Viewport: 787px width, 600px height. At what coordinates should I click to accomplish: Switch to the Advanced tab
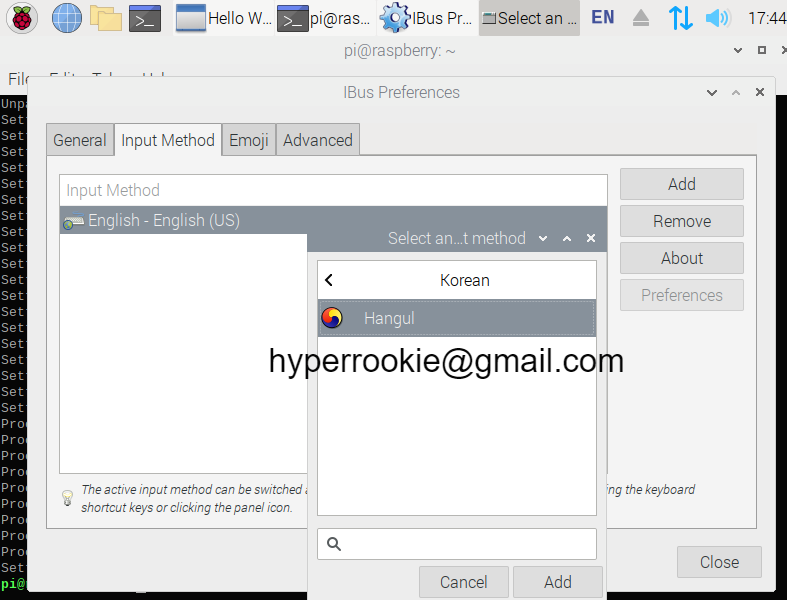(318, 140)
